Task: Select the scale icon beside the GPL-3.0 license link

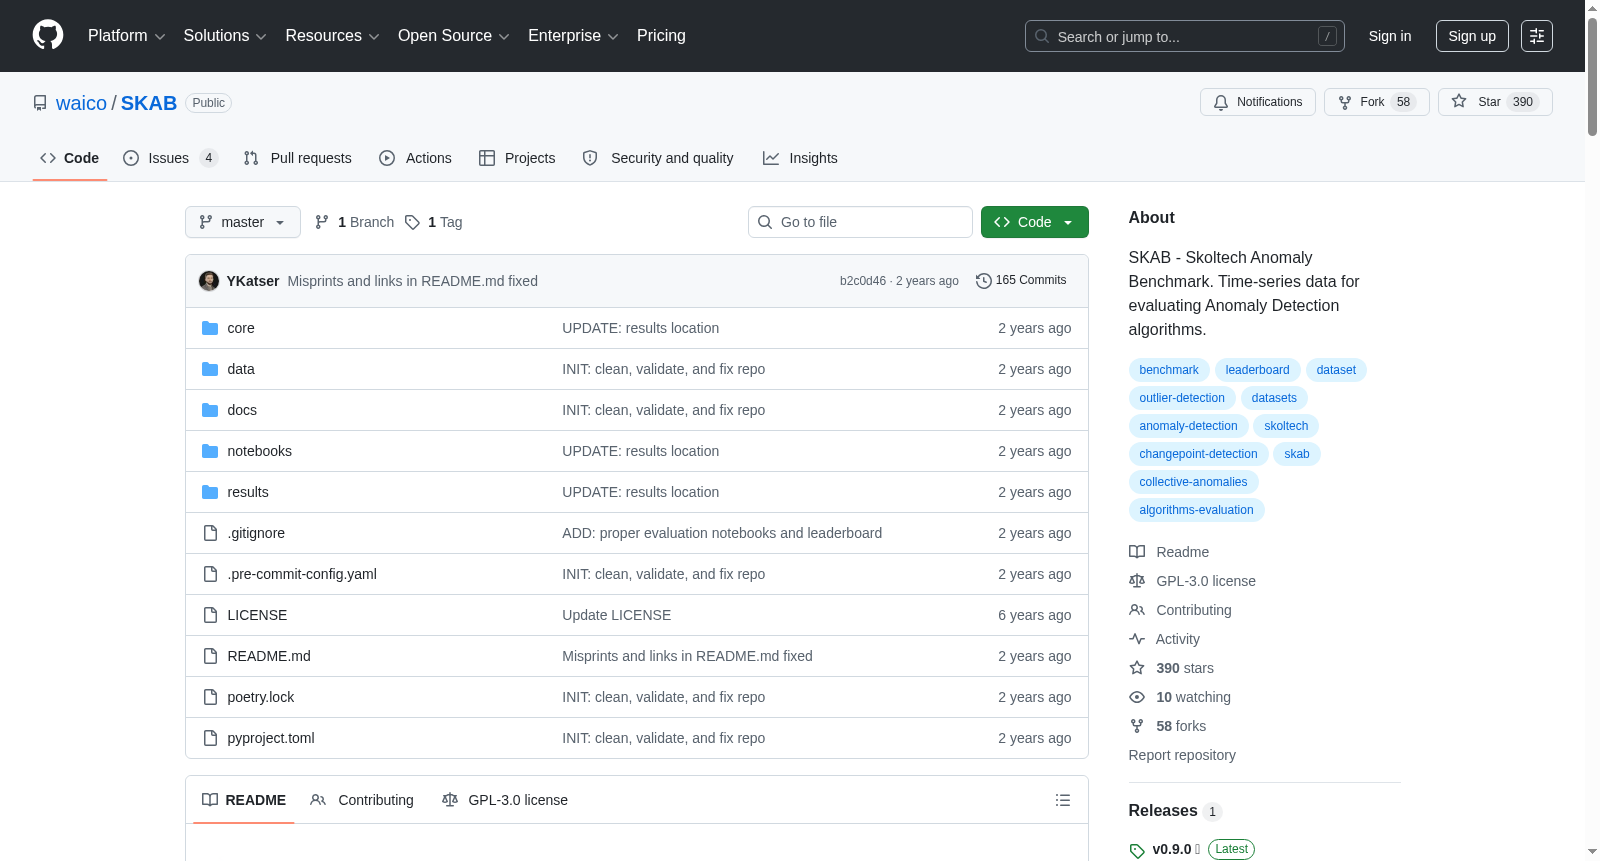Action: 1137,581
